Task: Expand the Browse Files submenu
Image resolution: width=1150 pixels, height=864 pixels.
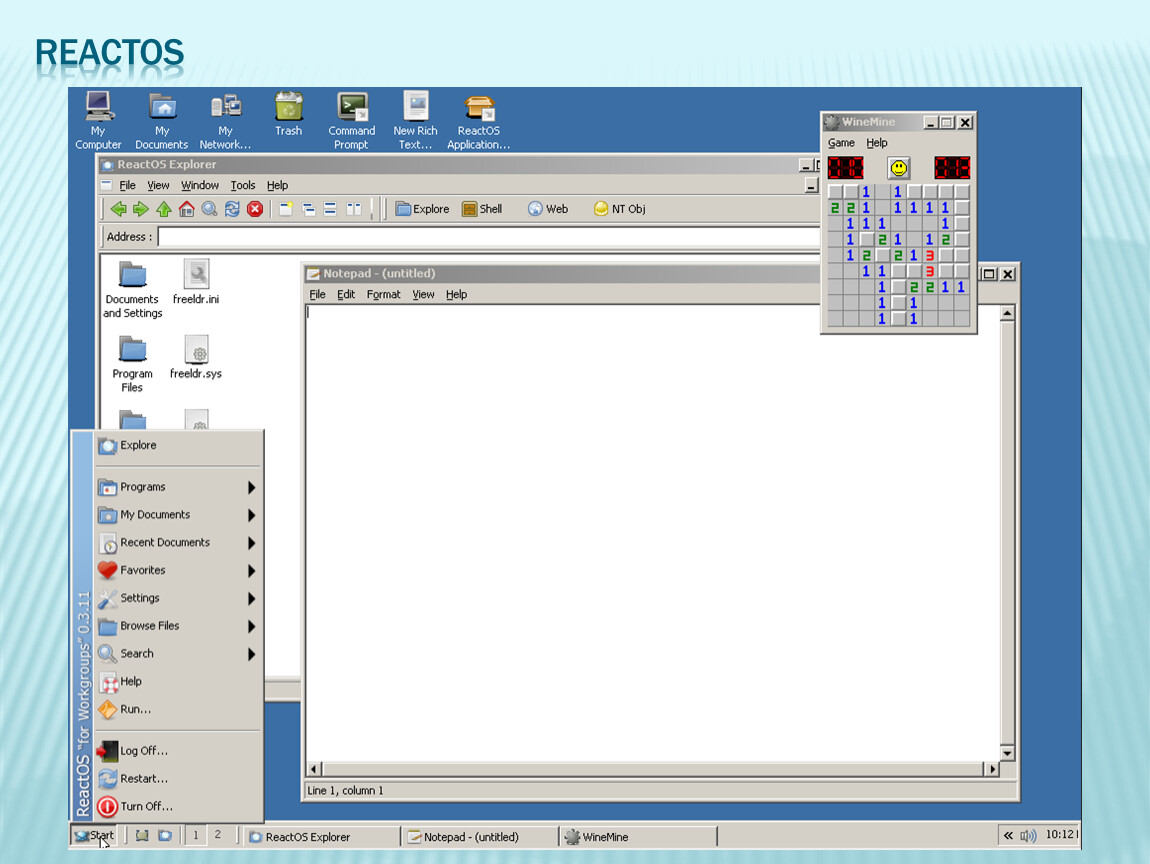Action: (x=178, y=626)
